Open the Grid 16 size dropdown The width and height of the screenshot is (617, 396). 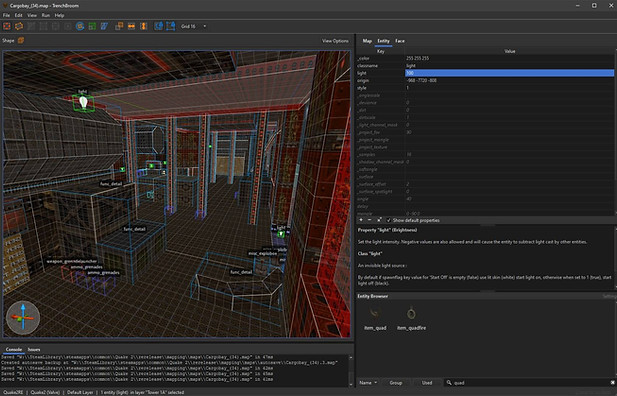tap(194, 26)
